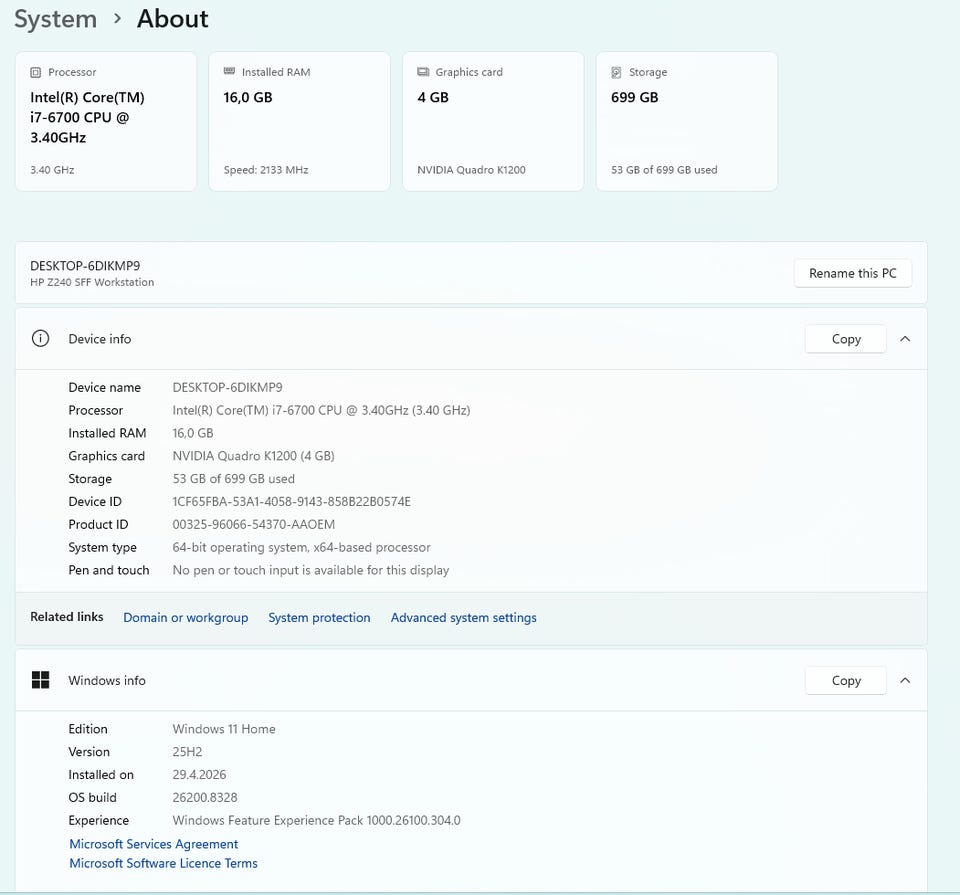Click the Installed RAM memory icon

tap(230, 72)
